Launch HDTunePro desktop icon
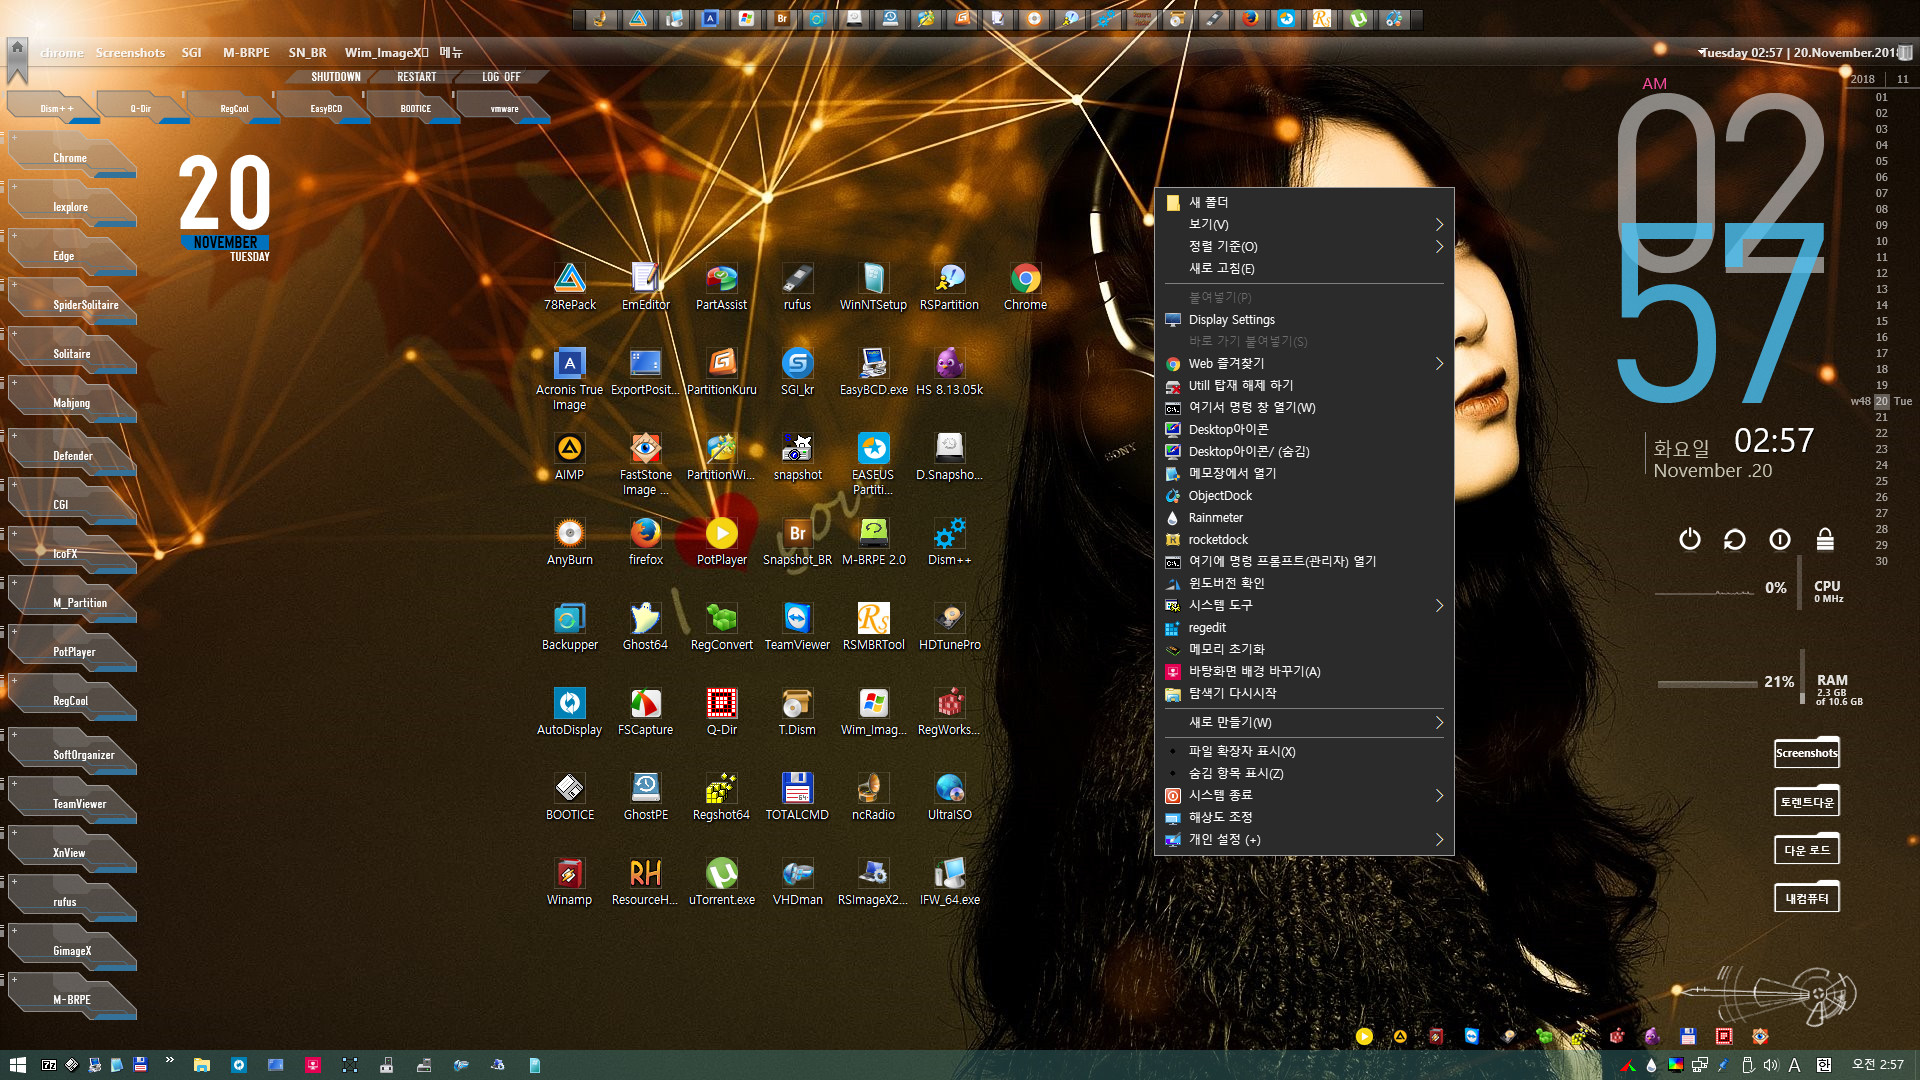Viewport: 1920px width, 1080px height. pyautogui.click(x=949, y=626)
